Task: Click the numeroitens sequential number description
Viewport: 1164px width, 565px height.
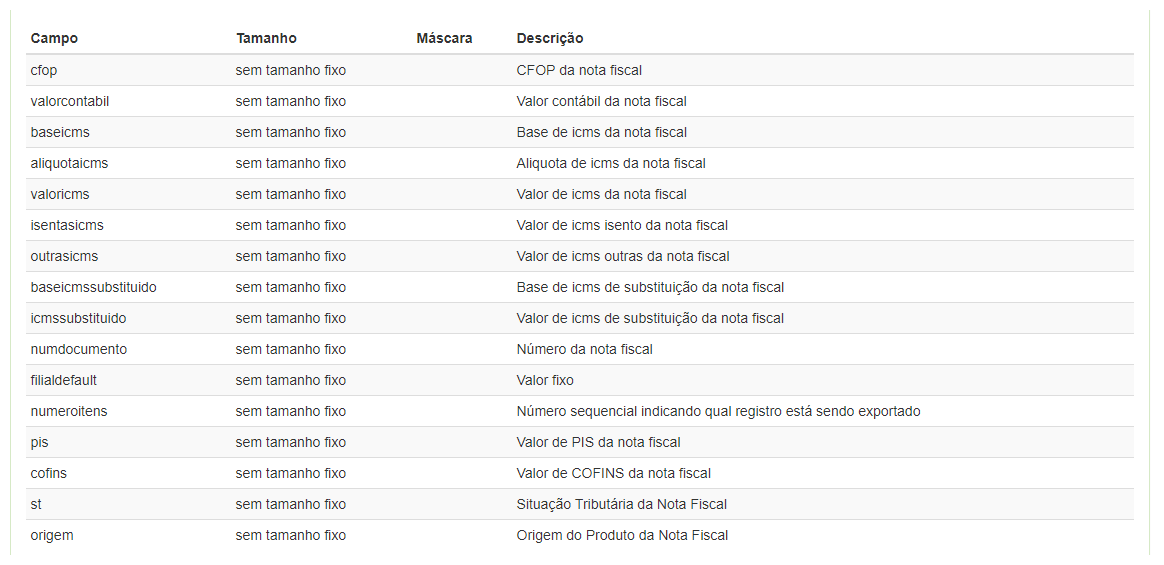Action: pyautogui.click(x=718, y=411)
